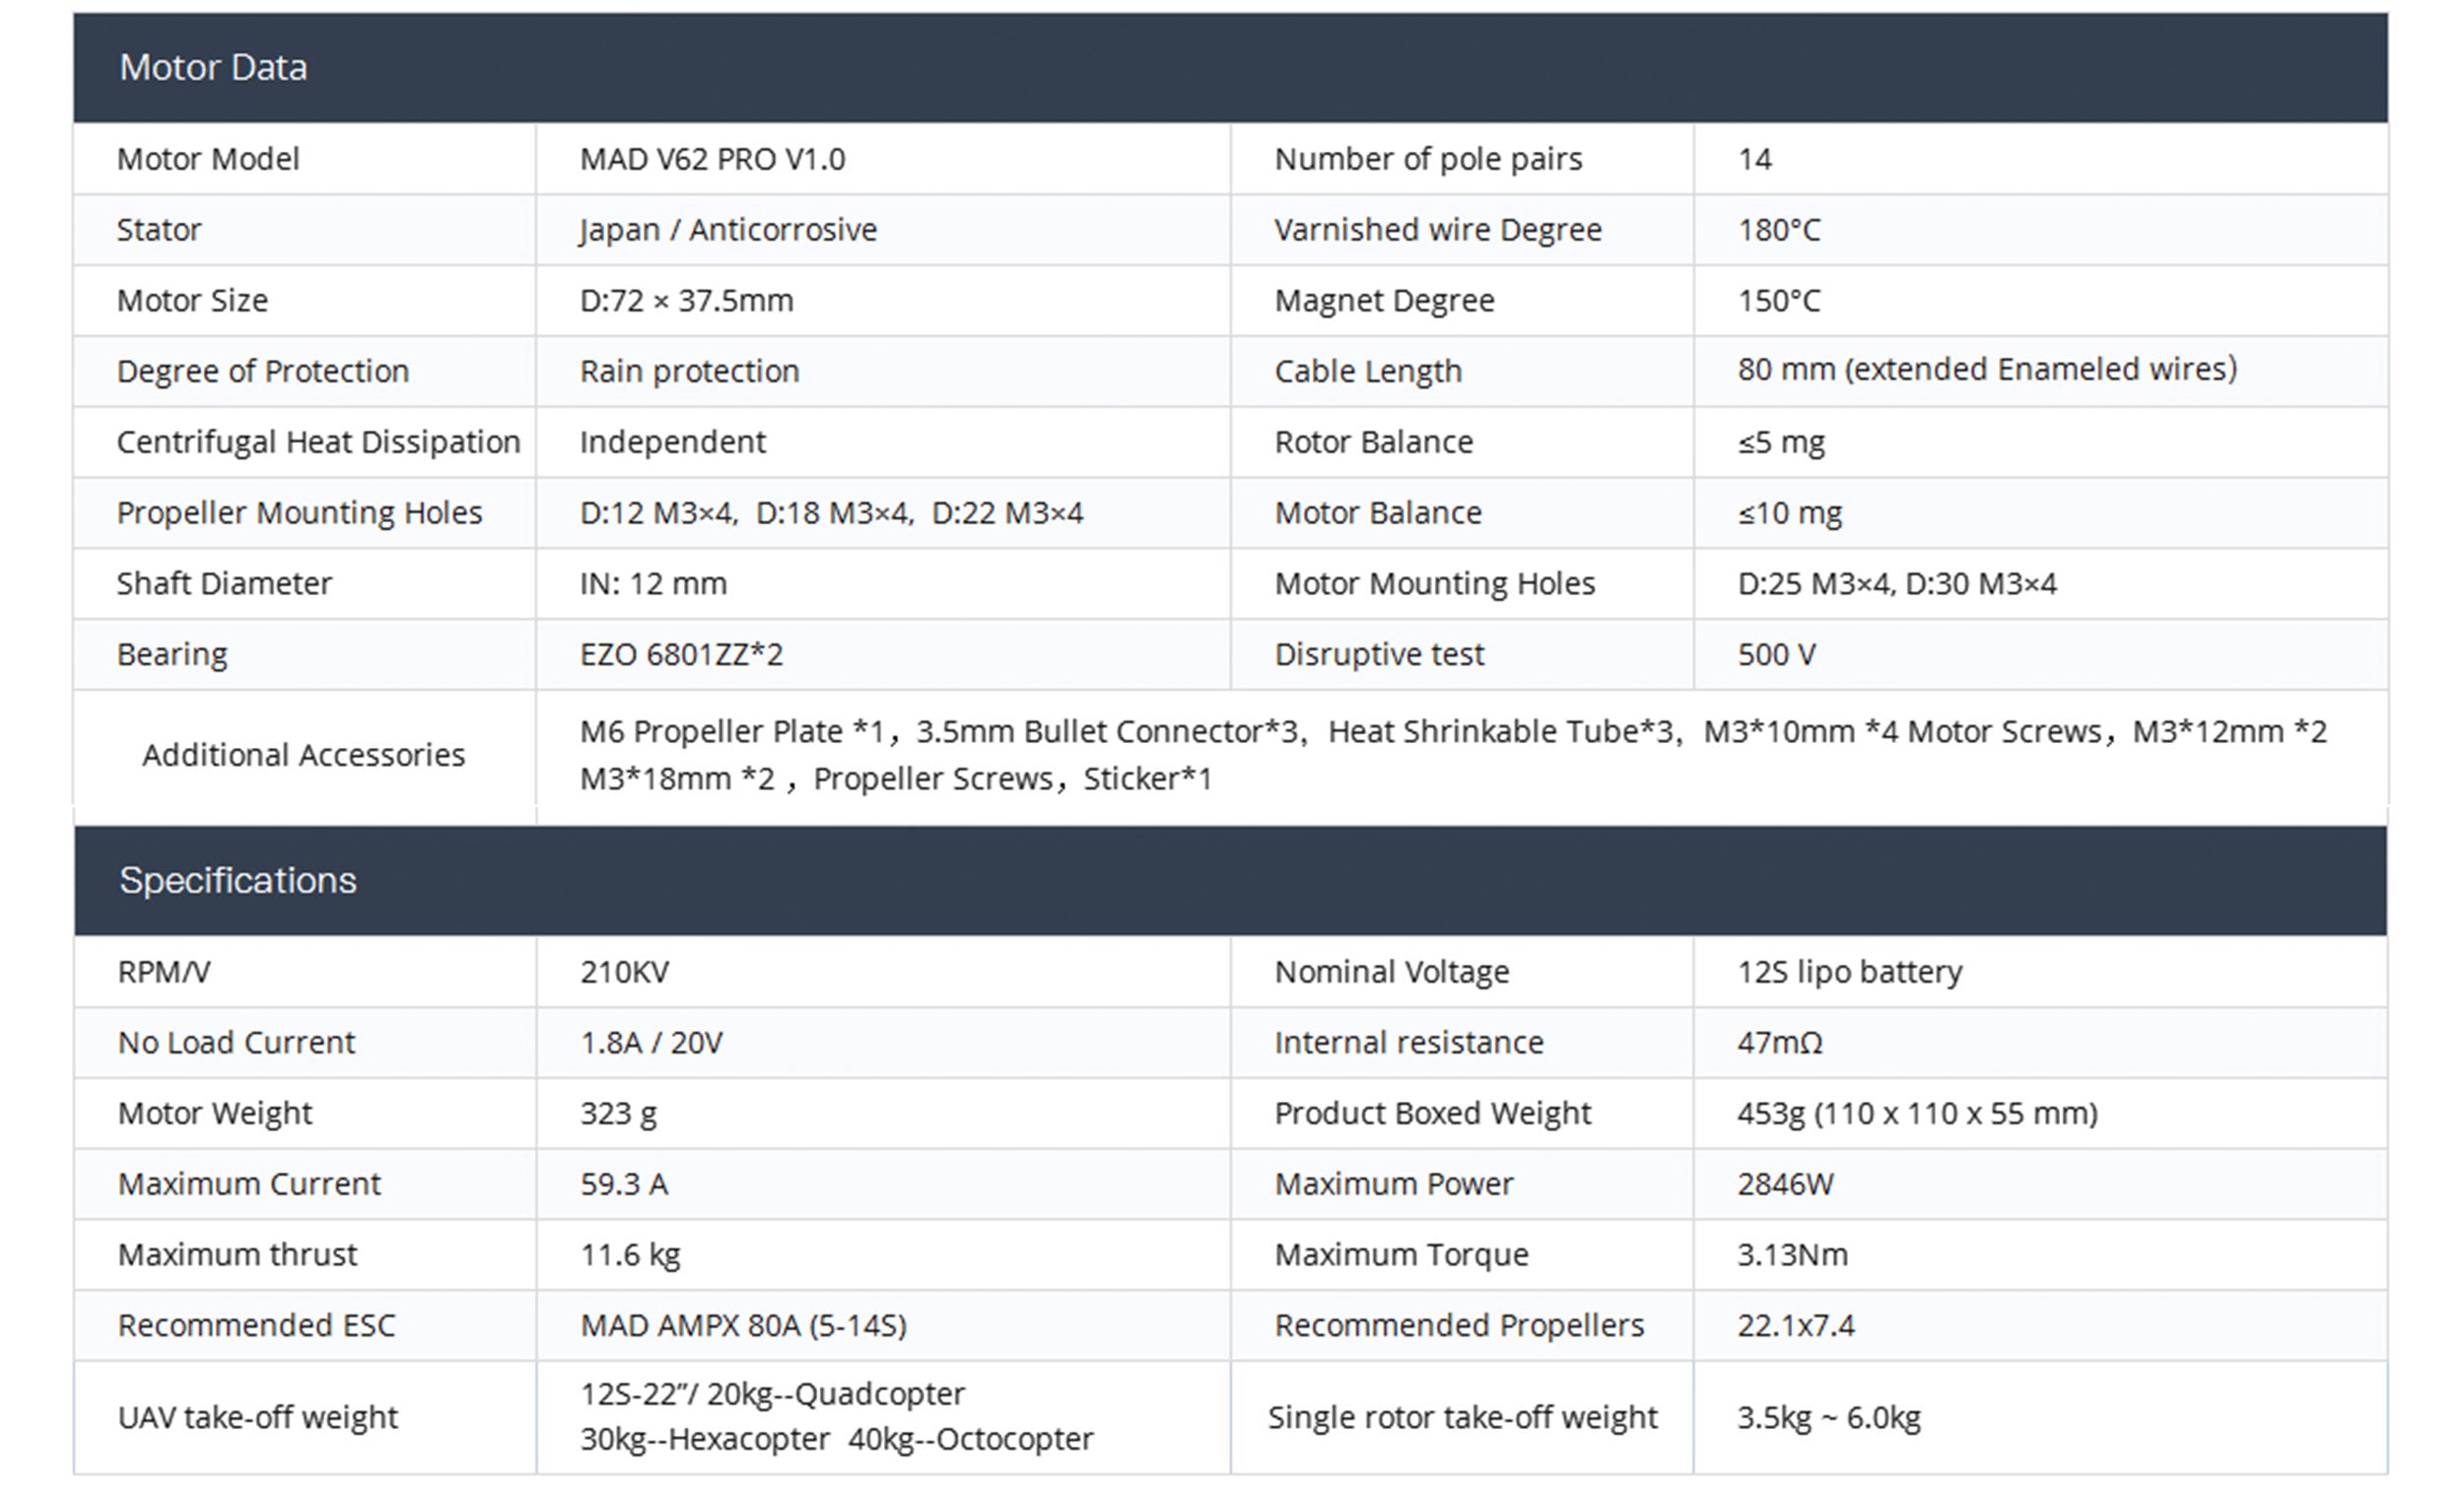The height and width of the screenshot is (1495, 2464).
Task: Click the Cable Length value cell
Action: tap(1986, 370)
